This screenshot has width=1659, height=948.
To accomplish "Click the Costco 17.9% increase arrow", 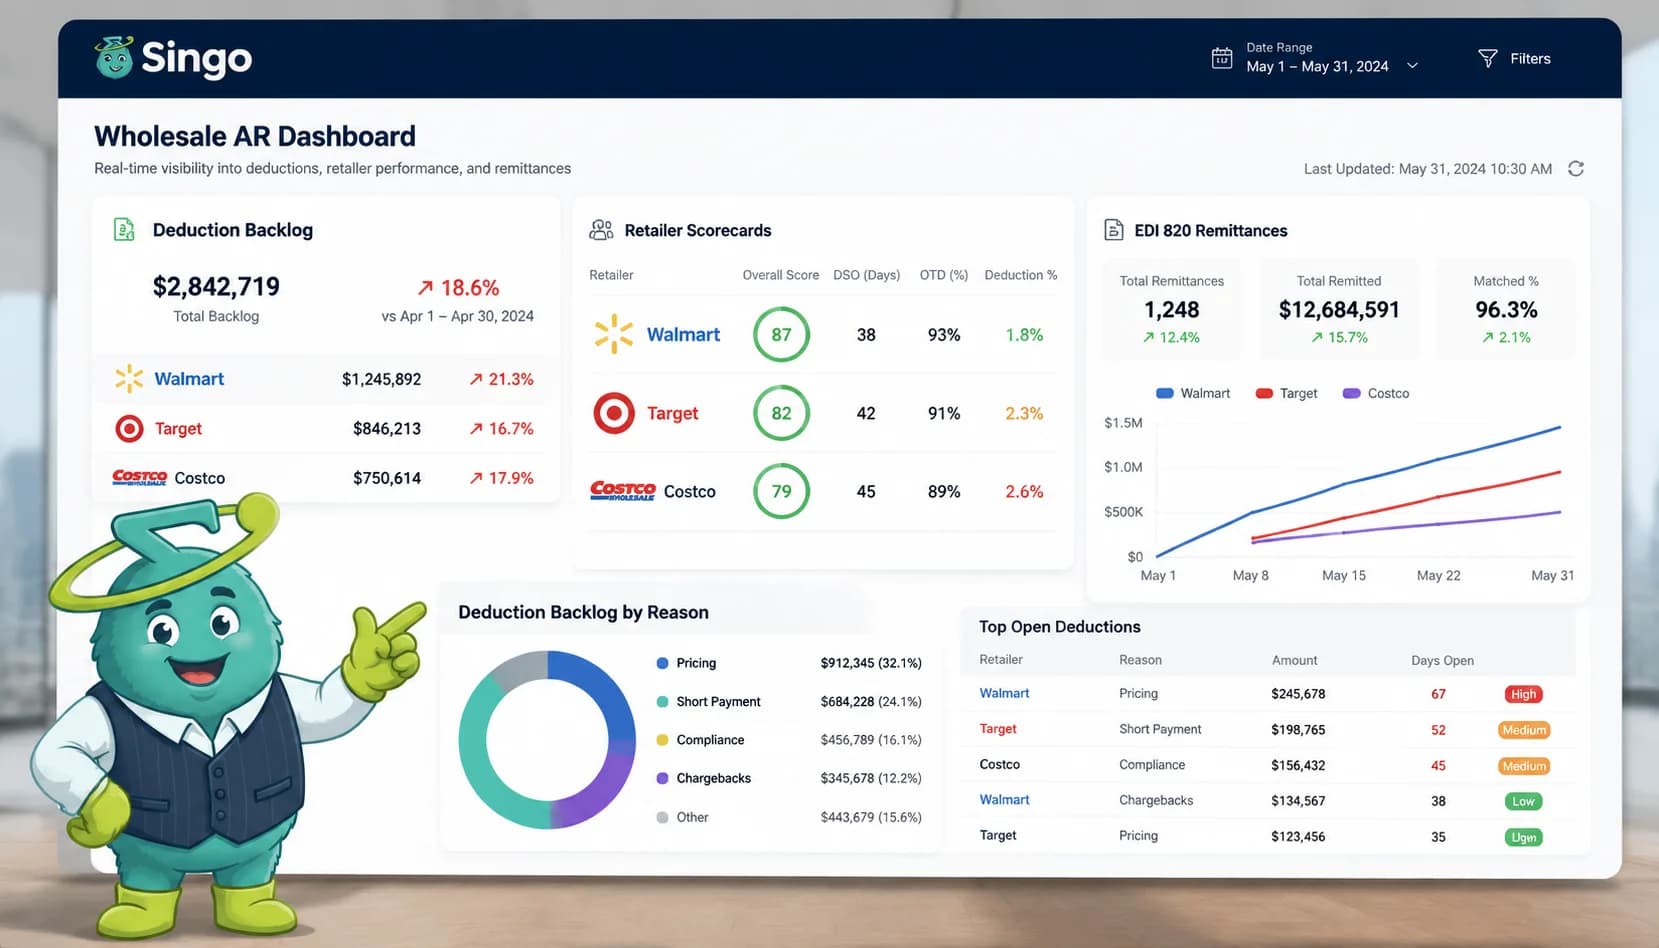I will tap(476, 478).
